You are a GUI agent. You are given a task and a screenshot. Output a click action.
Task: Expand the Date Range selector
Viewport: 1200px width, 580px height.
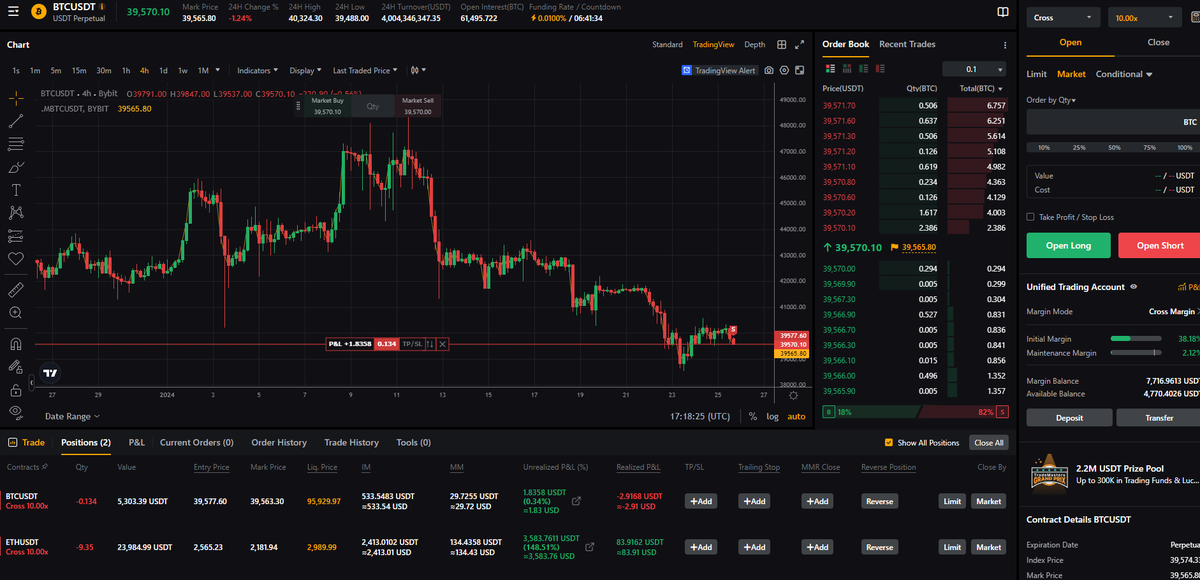click(72, 416)
